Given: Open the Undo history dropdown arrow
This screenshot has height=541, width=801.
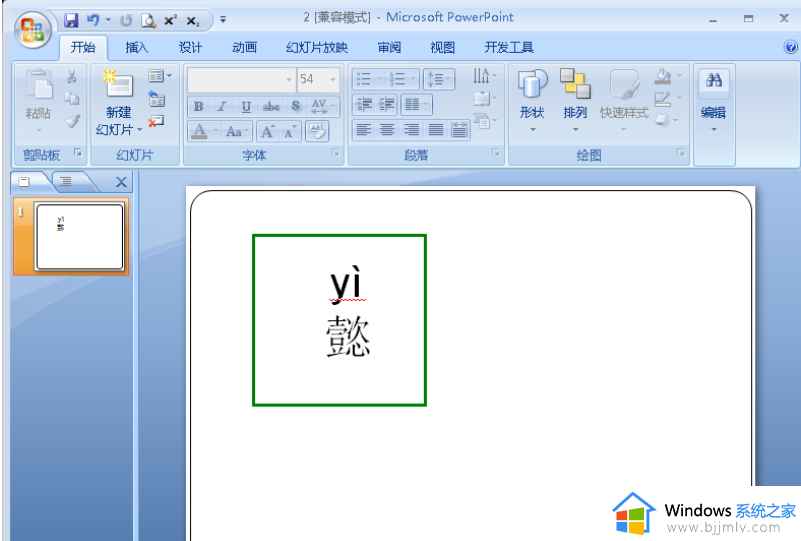Looking at the screenshot, I should coord(108,20).
